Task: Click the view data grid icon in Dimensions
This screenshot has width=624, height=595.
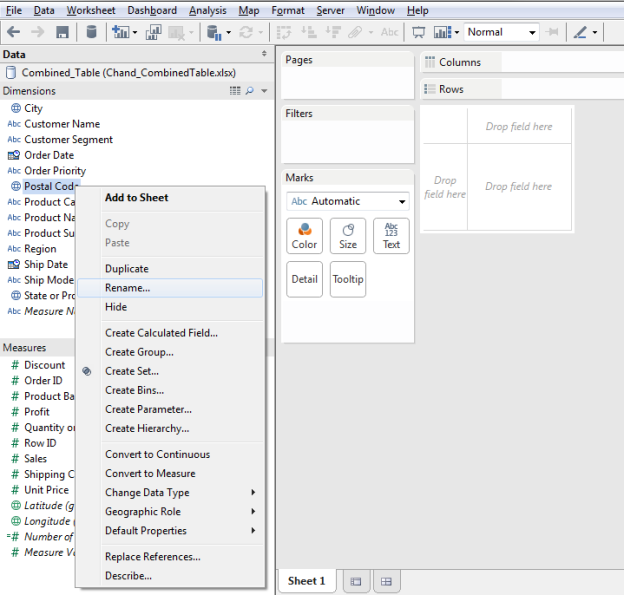Action: pos(235,91)
